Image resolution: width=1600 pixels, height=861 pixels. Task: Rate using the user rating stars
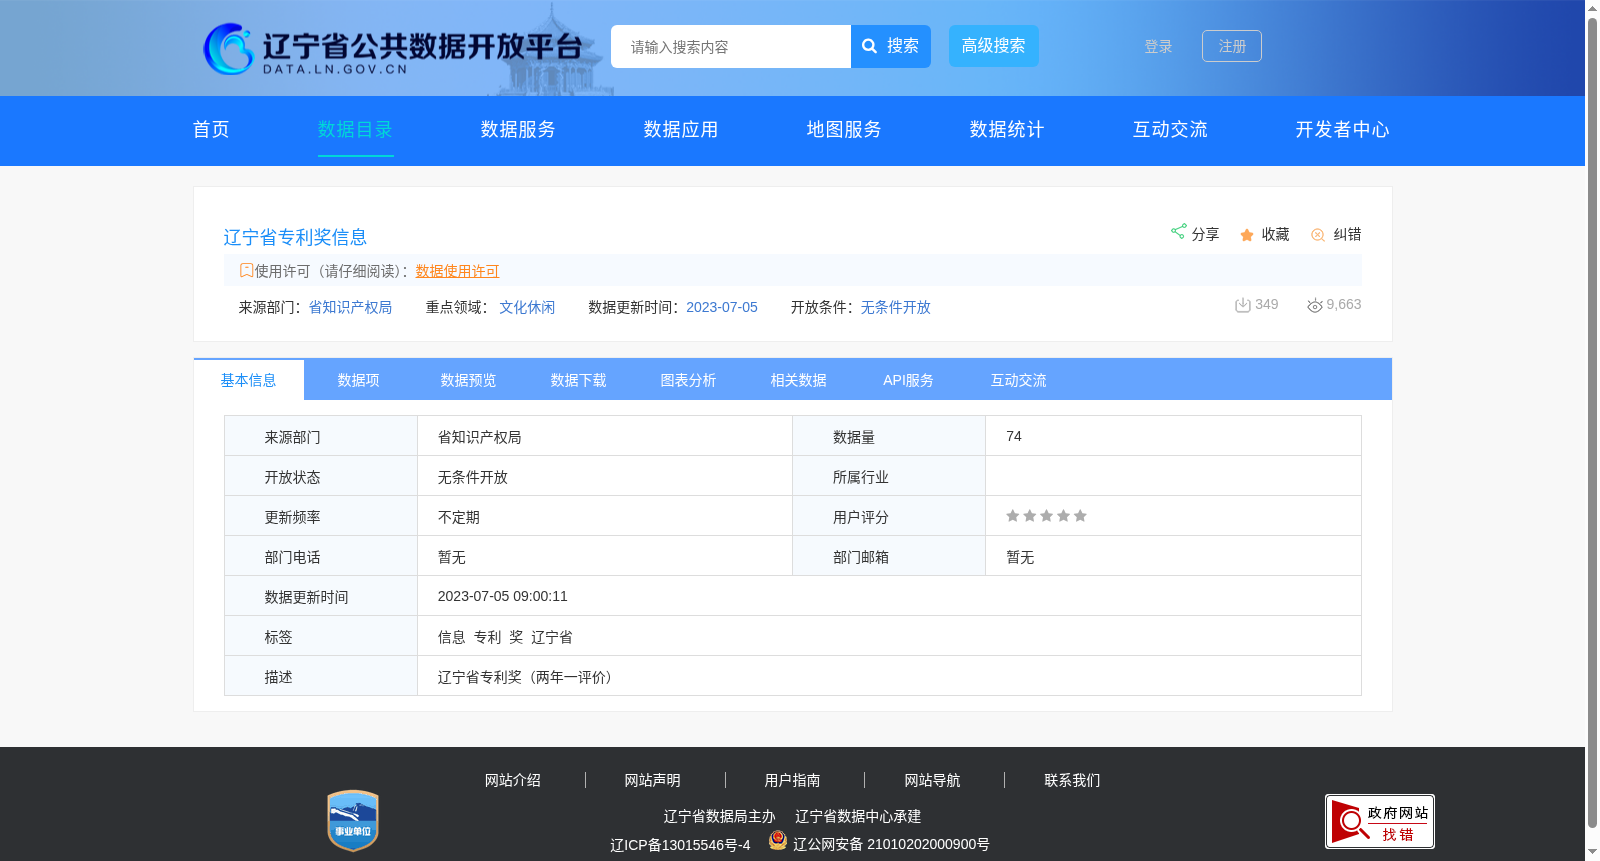pos(1046,516)
